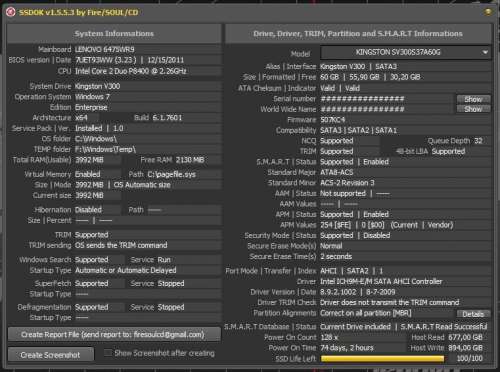Click Host Write value 894,00 GB
Screen dimensions: 500x372
pyautogui.click(x=465, y=348)
